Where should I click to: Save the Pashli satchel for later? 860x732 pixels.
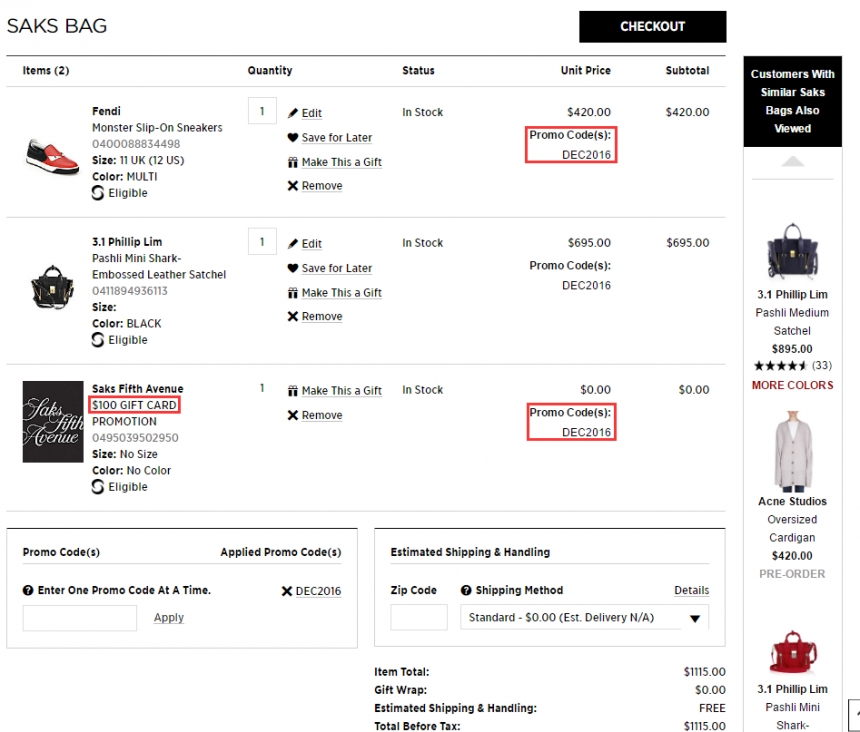point(337,268)
